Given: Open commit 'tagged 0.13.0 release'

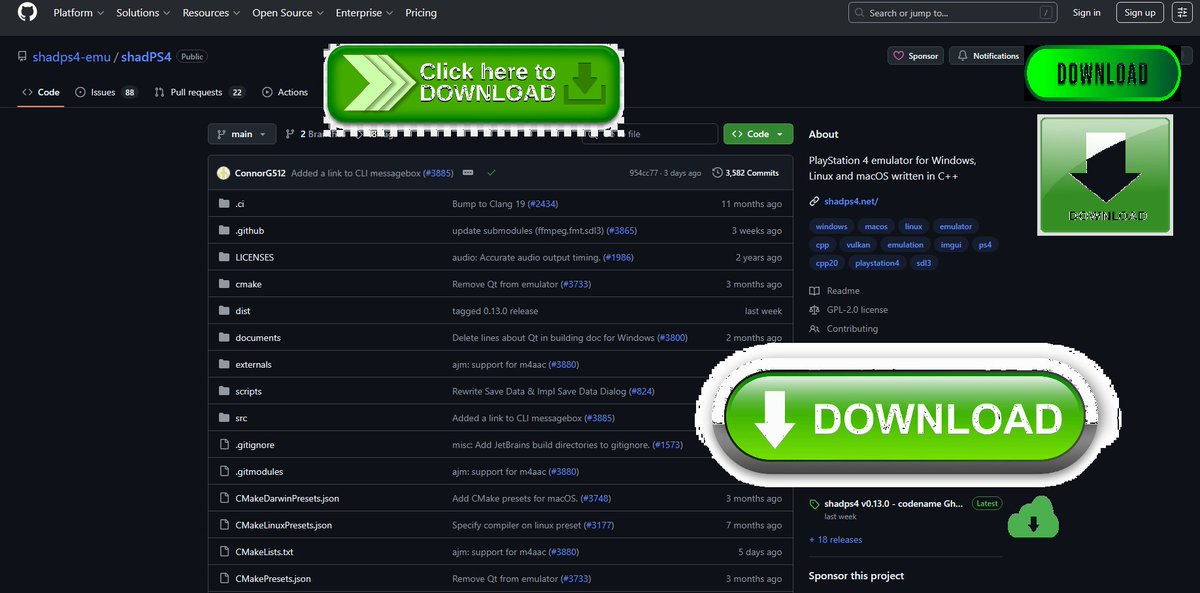Looking at the screenshot, I should click(495, 311).
